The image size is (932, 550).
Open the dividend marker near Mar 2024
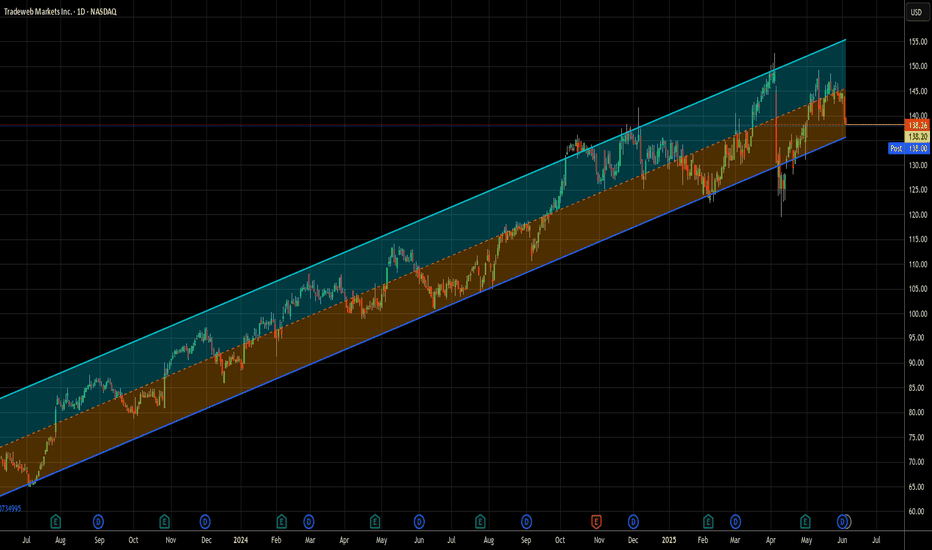click(308, 522)
